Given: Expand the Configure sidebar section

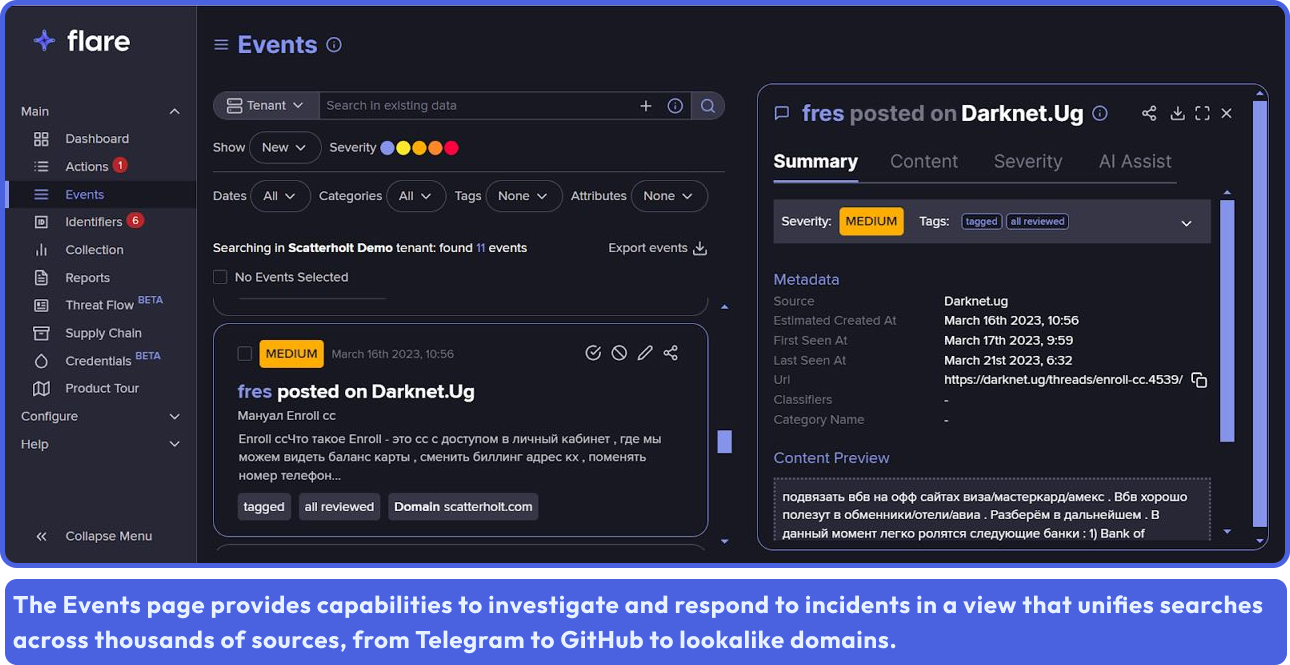Looking at the screenshot, I should [x=175, y=417].
